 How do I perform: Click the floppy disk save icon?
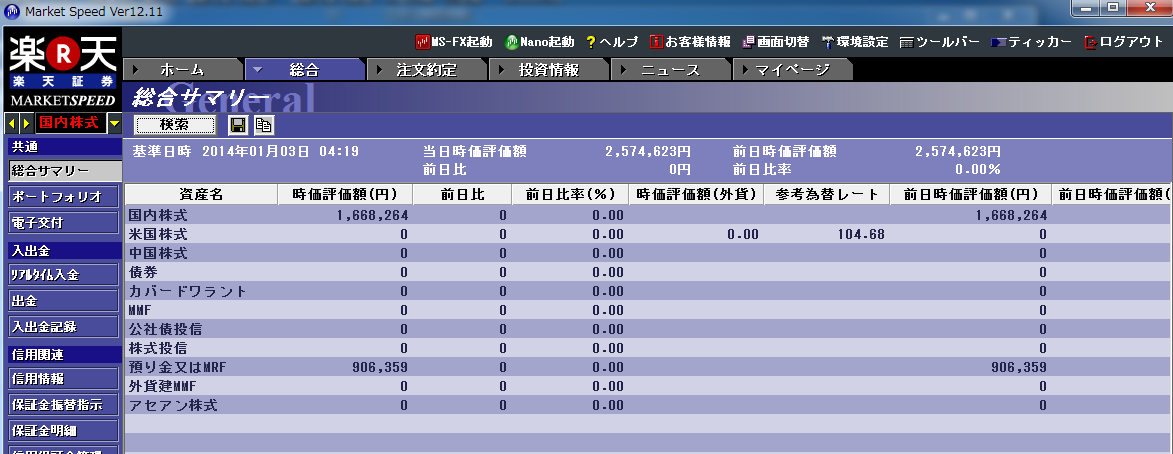click(x=238, y=125)
